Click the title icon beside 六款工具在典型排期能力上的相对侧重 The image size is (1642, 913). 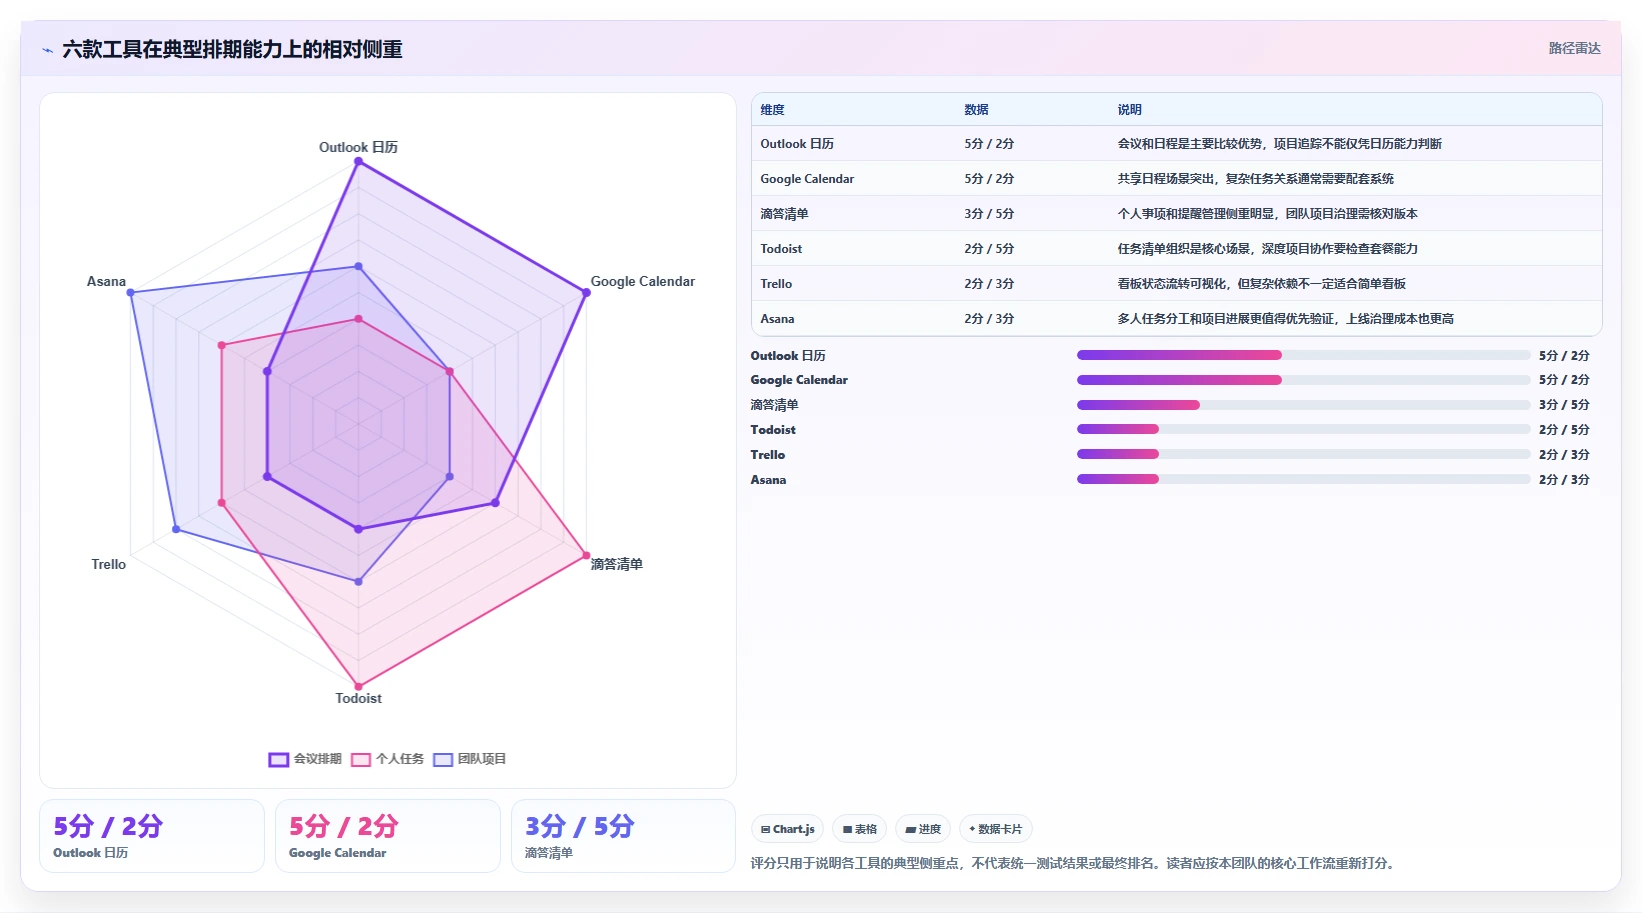click(47, 50)
